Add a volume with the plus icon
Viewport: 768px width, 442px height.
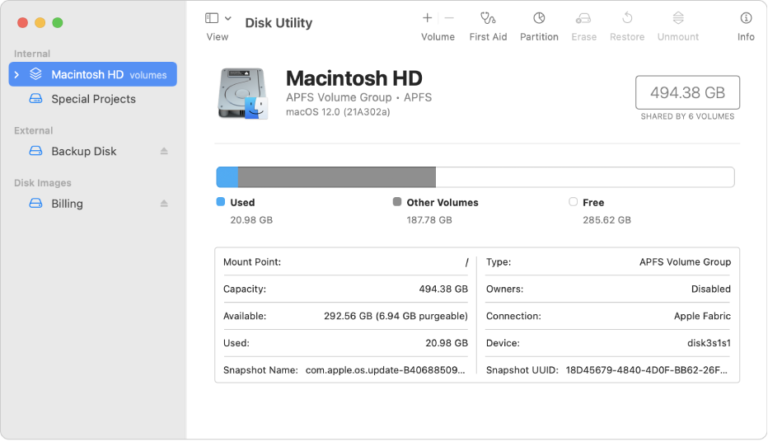click(427, 18)
